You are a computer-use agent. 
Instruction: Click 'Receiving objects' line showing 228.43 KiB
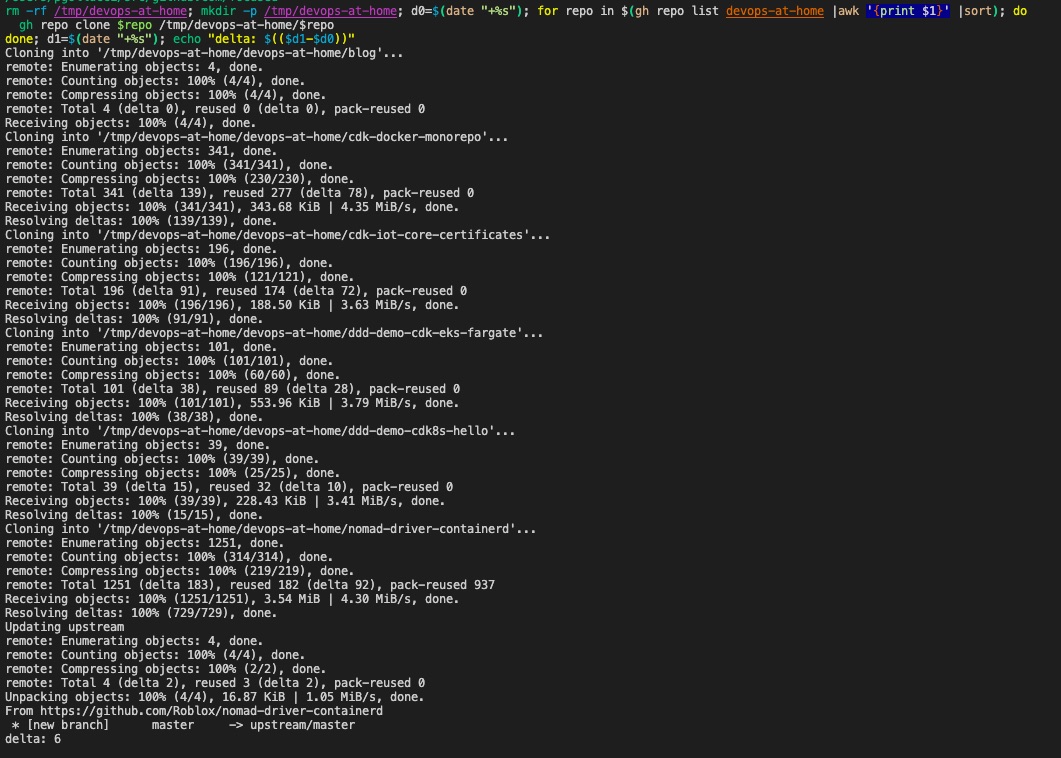coord(225,501)
